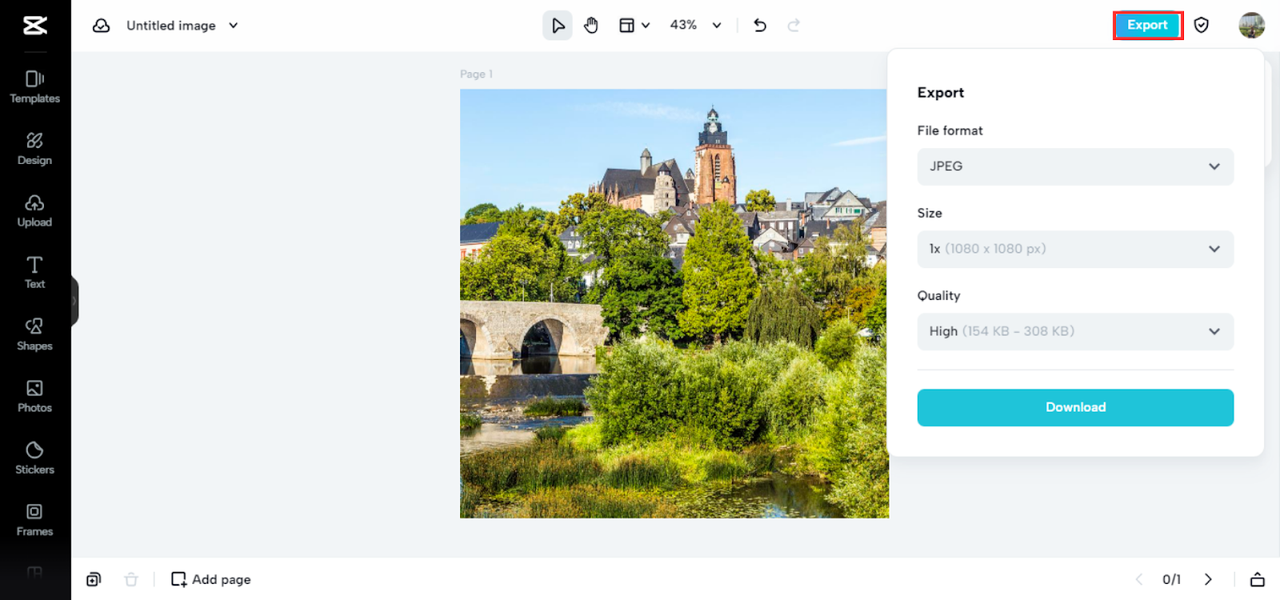Choose the Select pointer tool
This screenshot has height=600, width=1280.
tap(558, 26)
